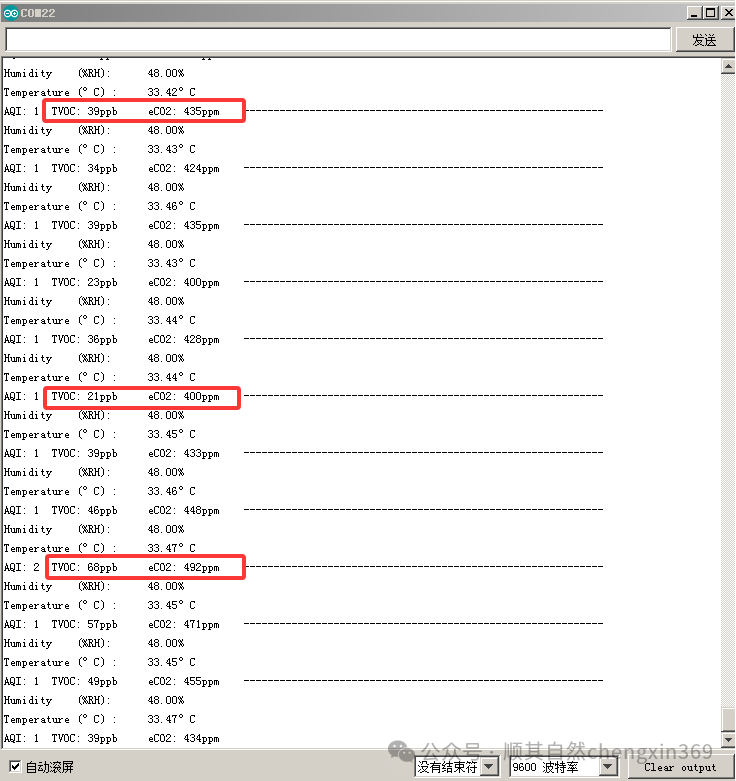Click the Temperature 33.47° C last line
736x781 pixels.
click(100, 719)
